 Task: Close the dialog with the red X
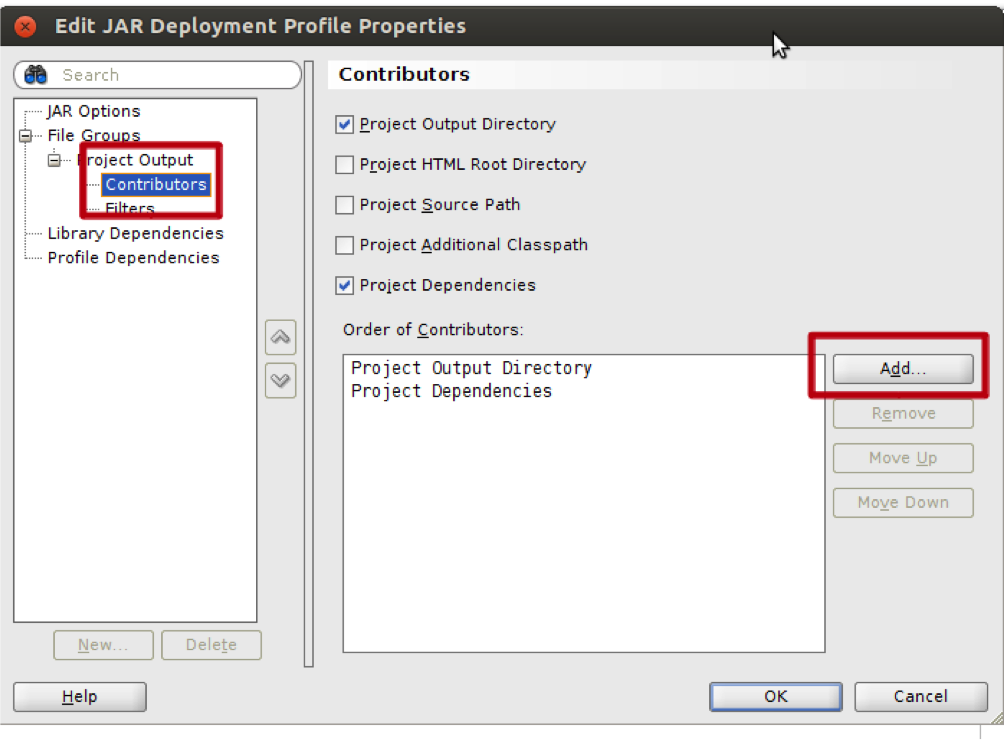(x=25, y=26)
